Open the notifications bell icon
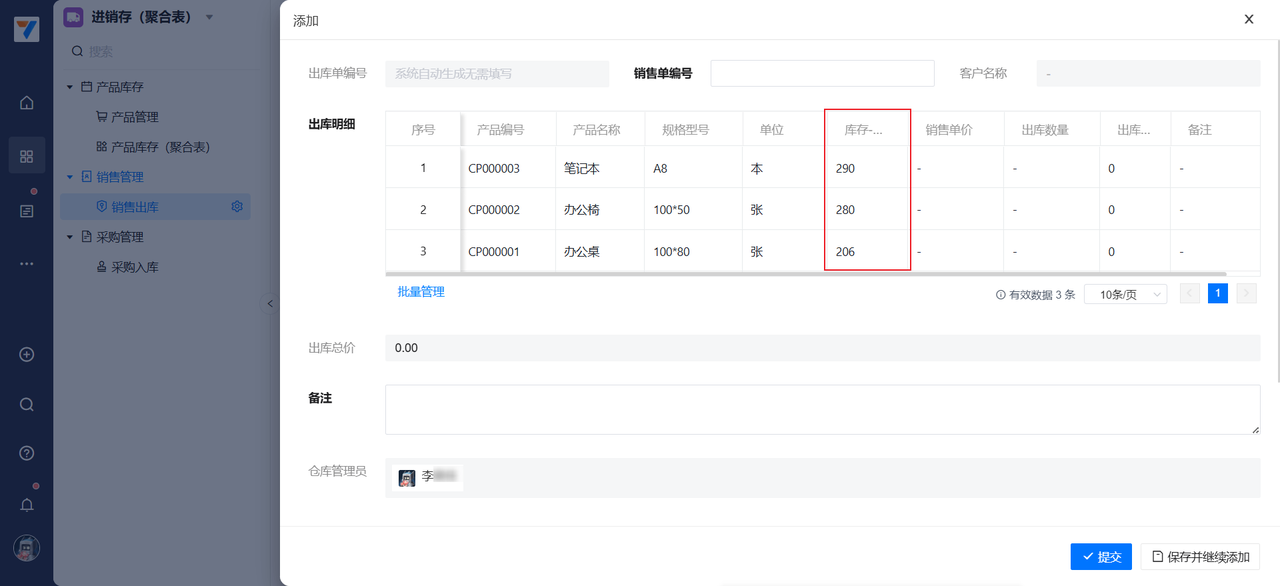The height and width of the screenshot is (586, 1280). pyautogui.click(x=27, y=505)
